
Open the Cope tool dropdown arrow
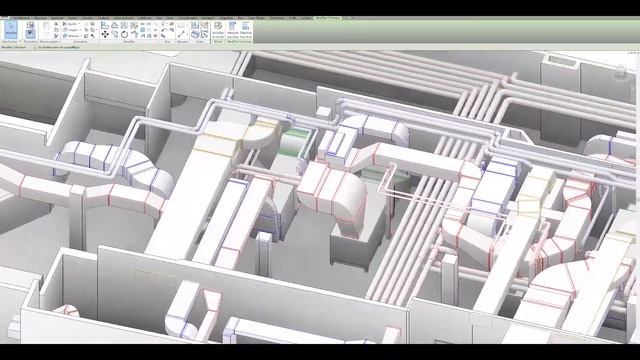79,24
